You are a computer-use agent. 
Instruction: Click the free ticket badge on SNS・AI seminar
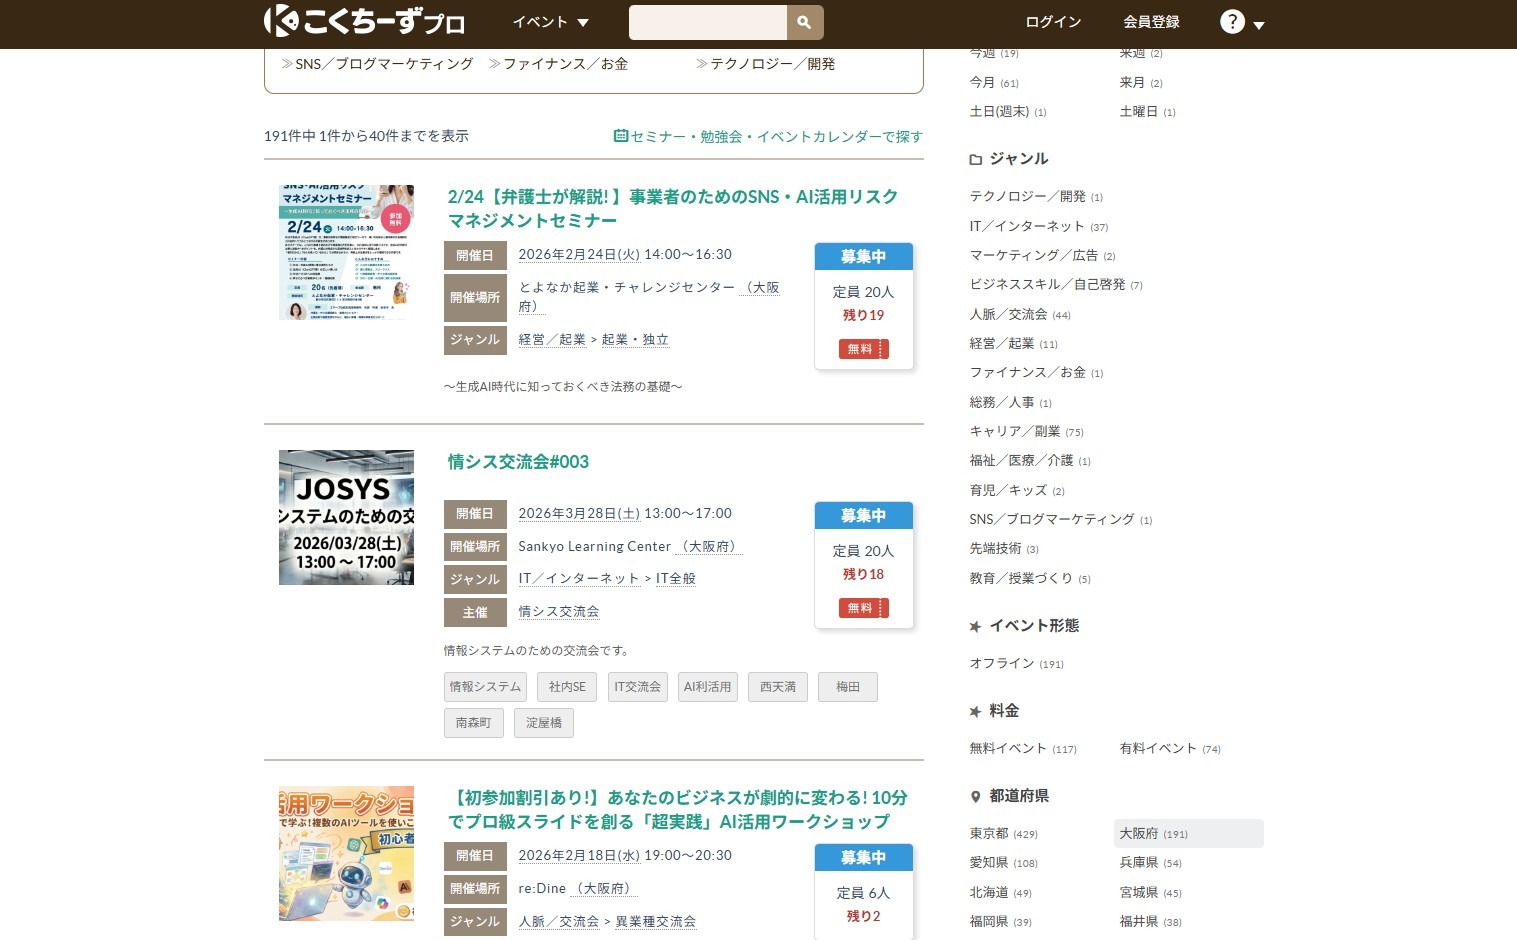coord(863,349)
